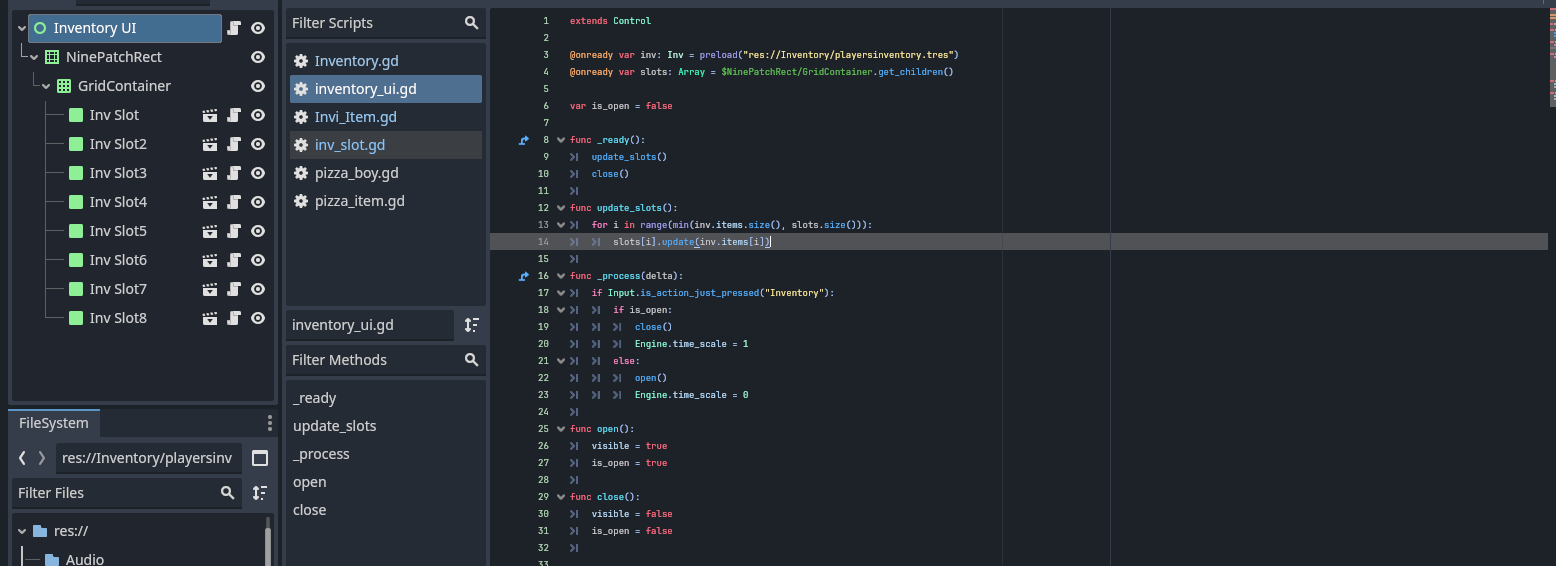The image size is (1556, 566).
Task: Select the Audio folder in FileSystem
Action: pyautogui.click(x=85, y=559)
